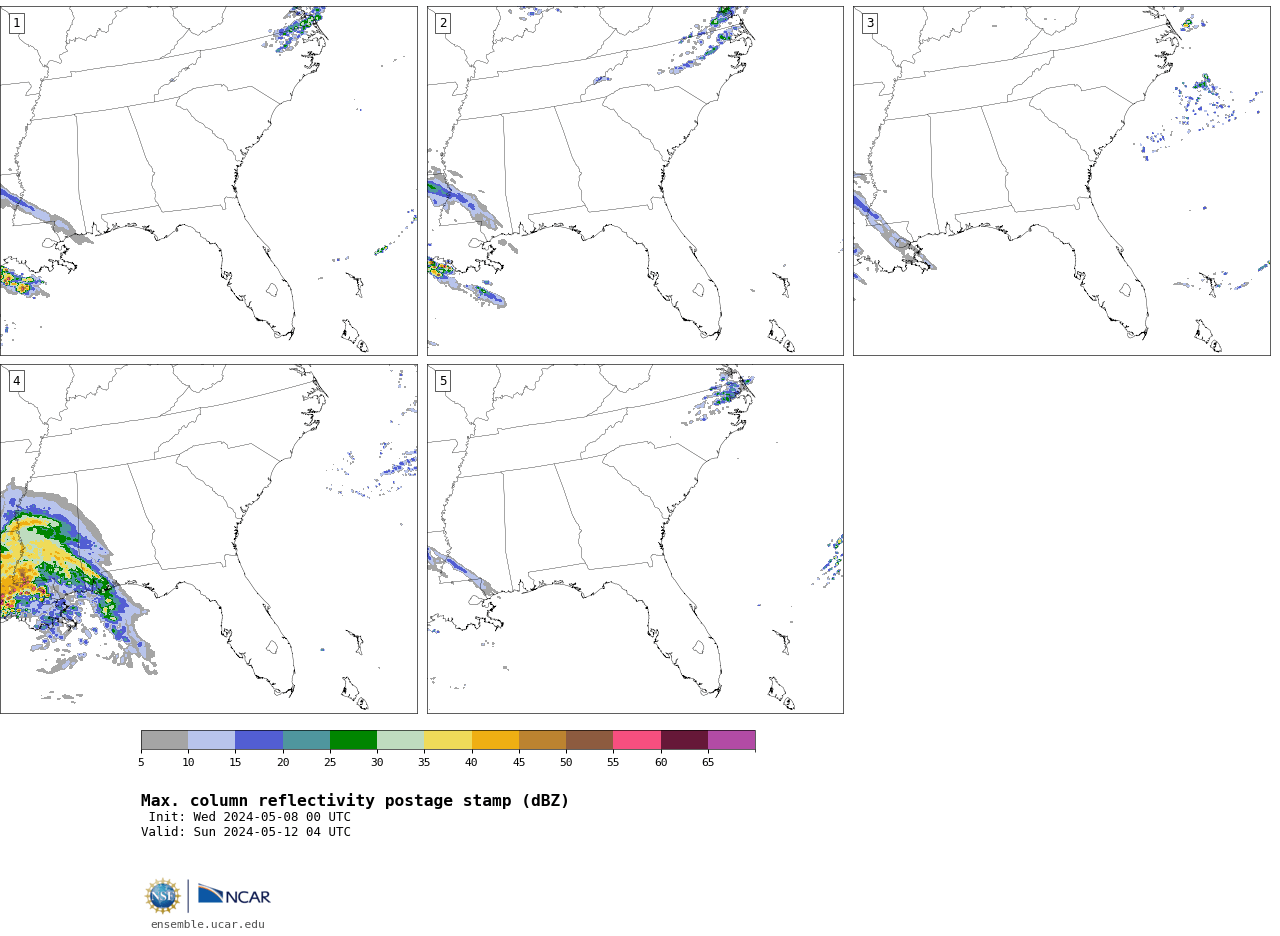Image resolution: width=1280 pixels, height=936 pixels.
Task: Click the numbered label 4 box
Action: tap(16, 381)
